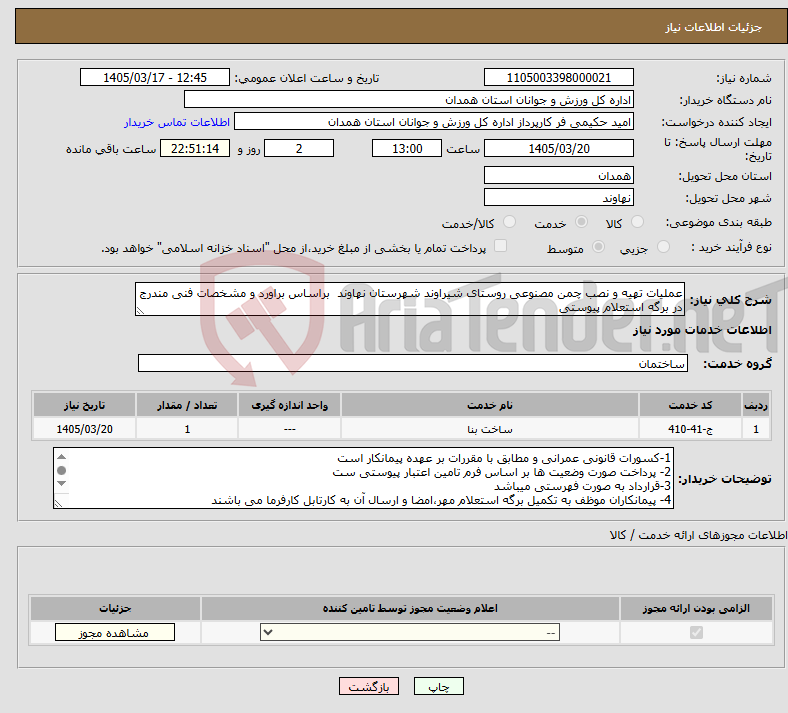This screenshot has height=713, width=788.
Task: Click the چاپ print button
Action: pyautogui.click(x=439, y=686)
